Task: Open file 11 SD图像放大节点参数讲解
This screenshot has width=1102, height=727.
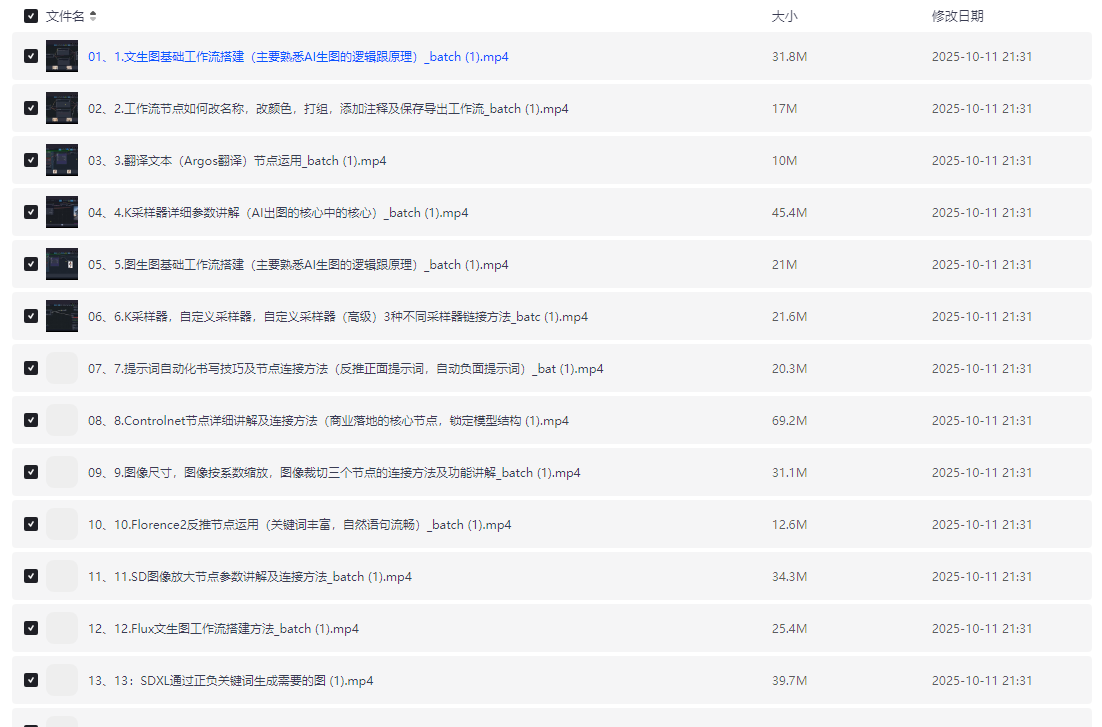Action: [x=249, y=577]
